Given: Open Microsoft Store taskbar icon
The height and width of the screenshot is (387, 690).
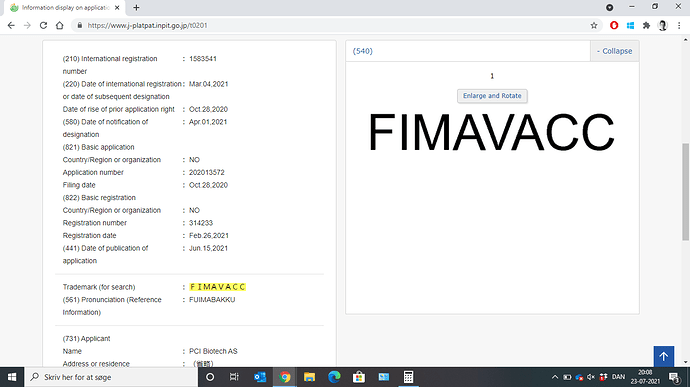Looking at the screenshot, I should [359, 377].
